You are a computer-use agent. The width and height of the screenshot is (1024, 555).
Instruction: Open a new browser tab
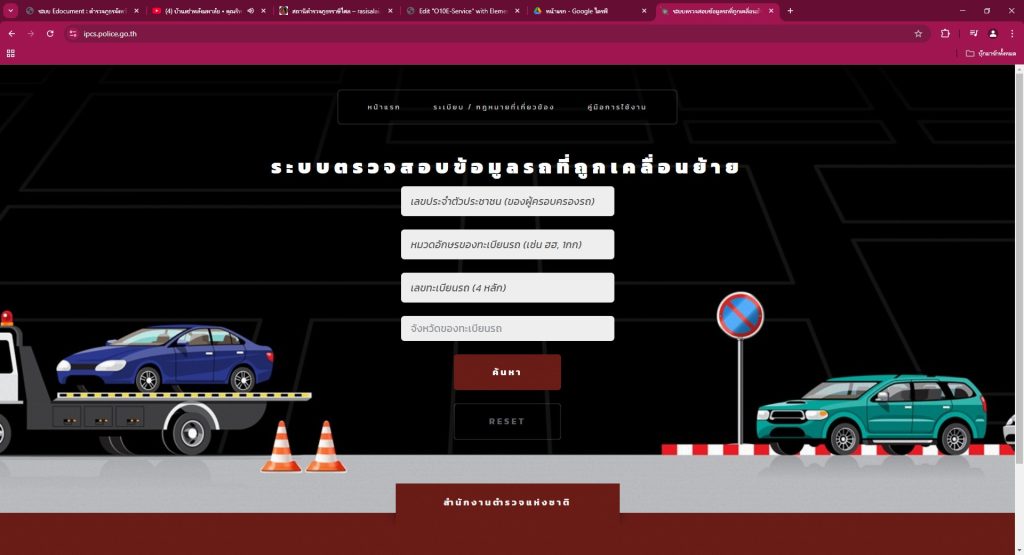[790, 11]
